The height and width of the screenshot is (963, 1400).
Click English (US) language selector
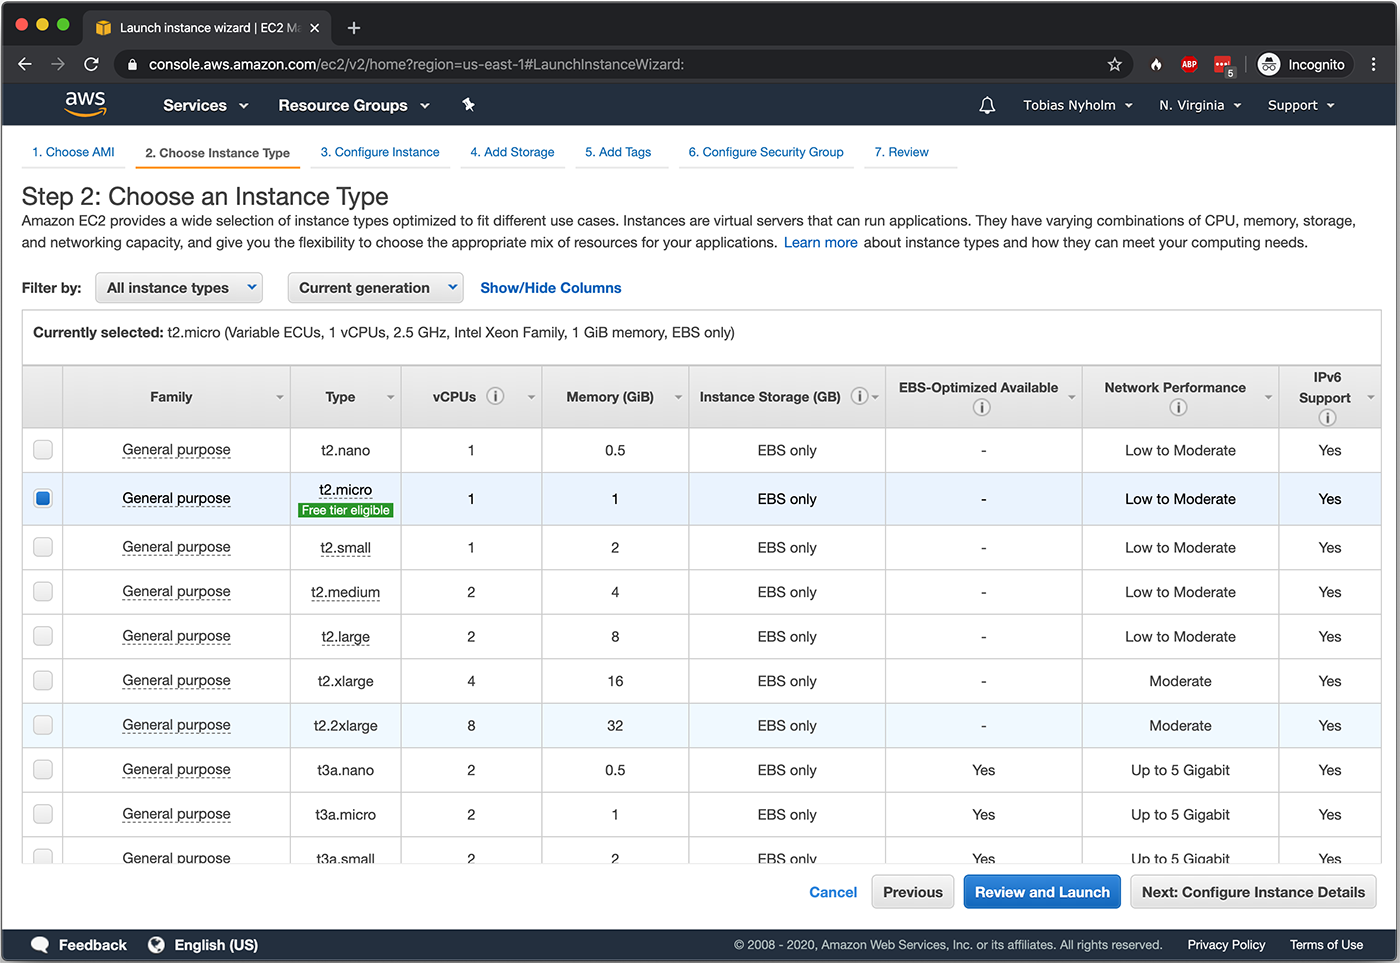point(216,945)
